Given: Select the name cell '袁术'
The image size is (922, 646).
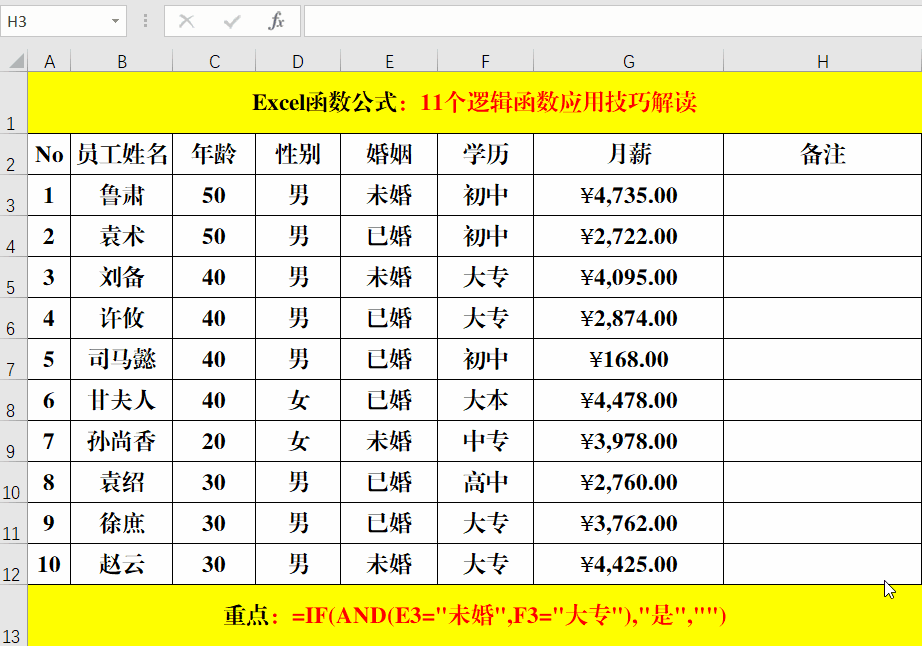Looking at the screenshot, I should pyautogui.click(x=122, y=236).
